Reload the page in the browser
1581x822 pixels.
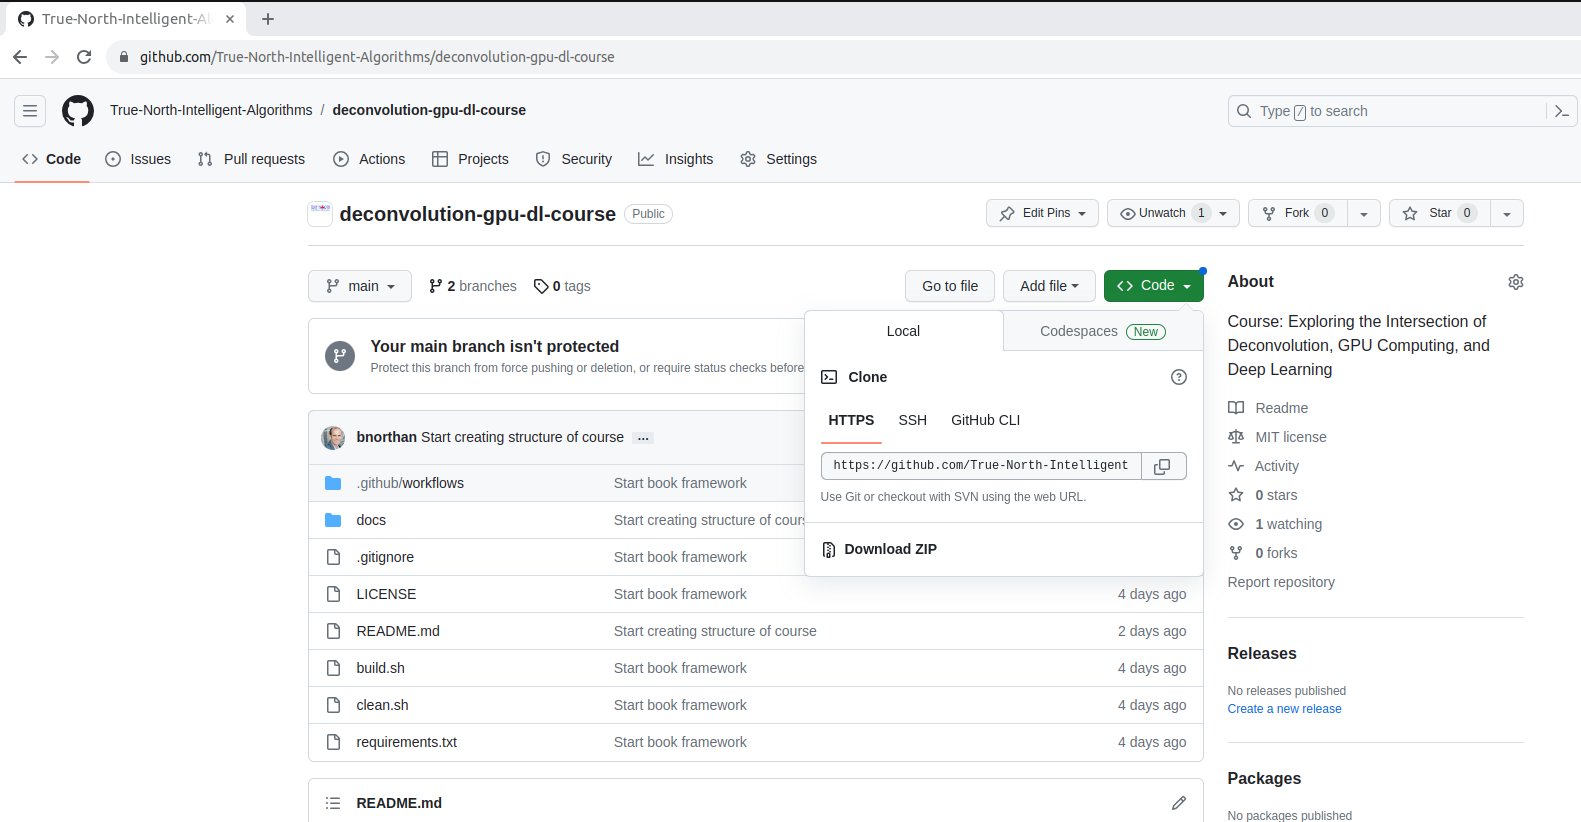84,57
